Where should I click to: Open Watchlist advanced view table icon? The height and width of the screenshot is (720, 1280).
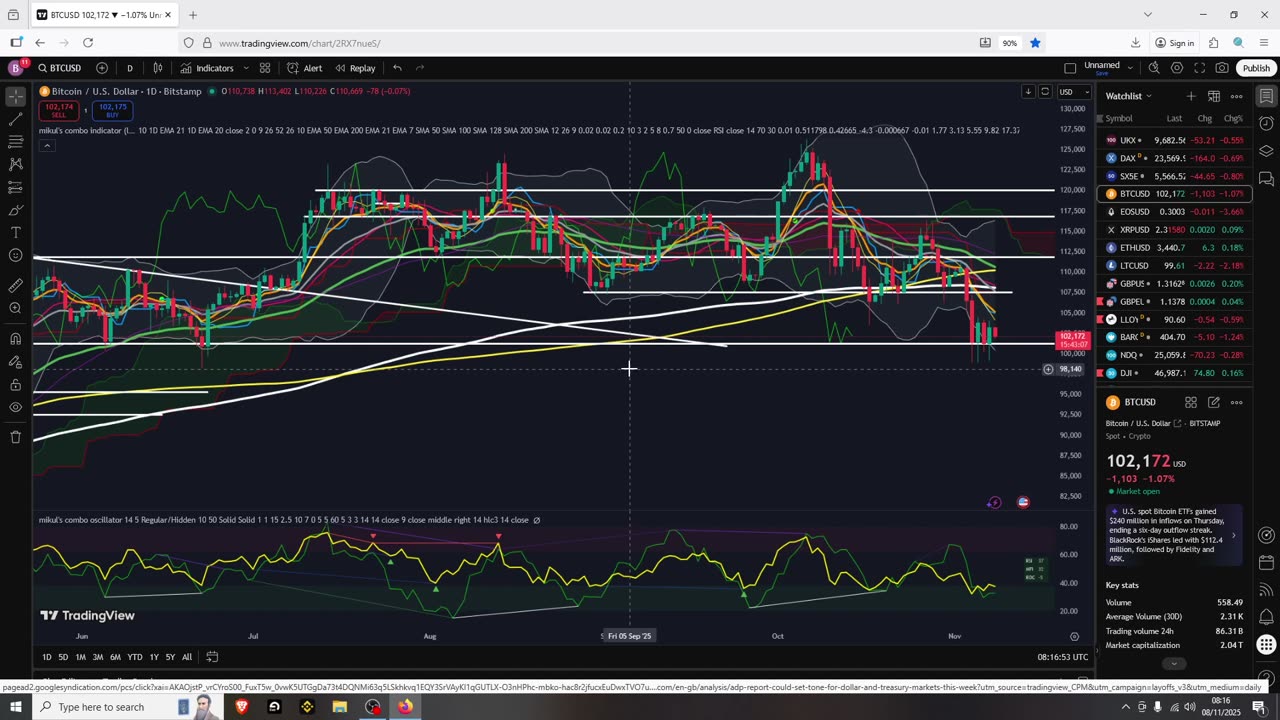click(1213, 96)
